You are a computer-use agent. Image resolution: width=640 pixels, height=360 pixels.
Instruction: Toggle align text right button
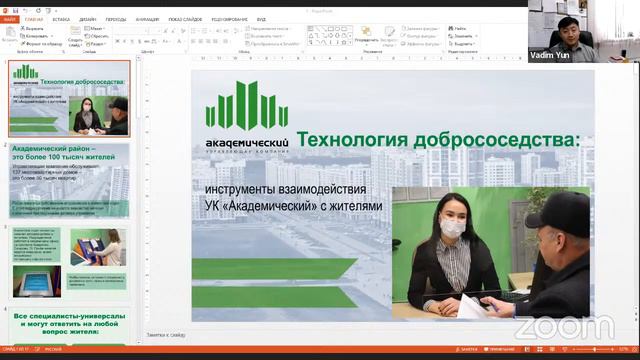tap(208, 41)
